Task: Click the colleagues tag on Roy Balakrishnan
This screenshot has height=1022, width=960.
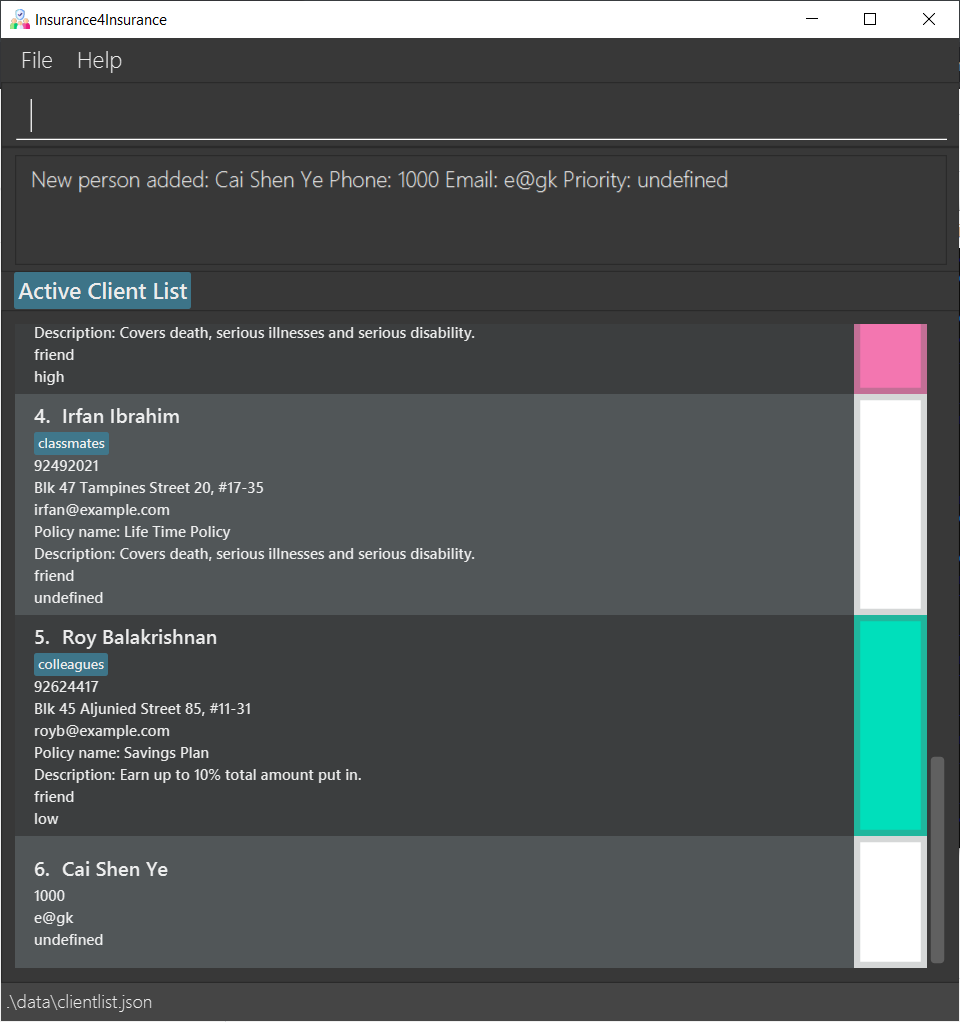Action: (x=71, y=664)
